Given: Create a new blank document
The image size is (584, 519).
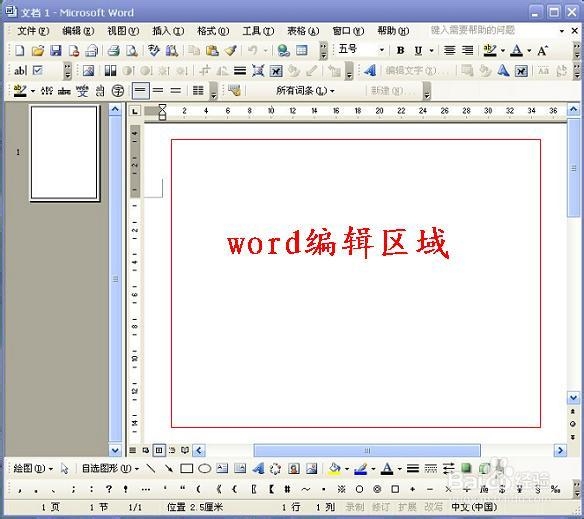Looking at the screenshot, I should point(19,50).
